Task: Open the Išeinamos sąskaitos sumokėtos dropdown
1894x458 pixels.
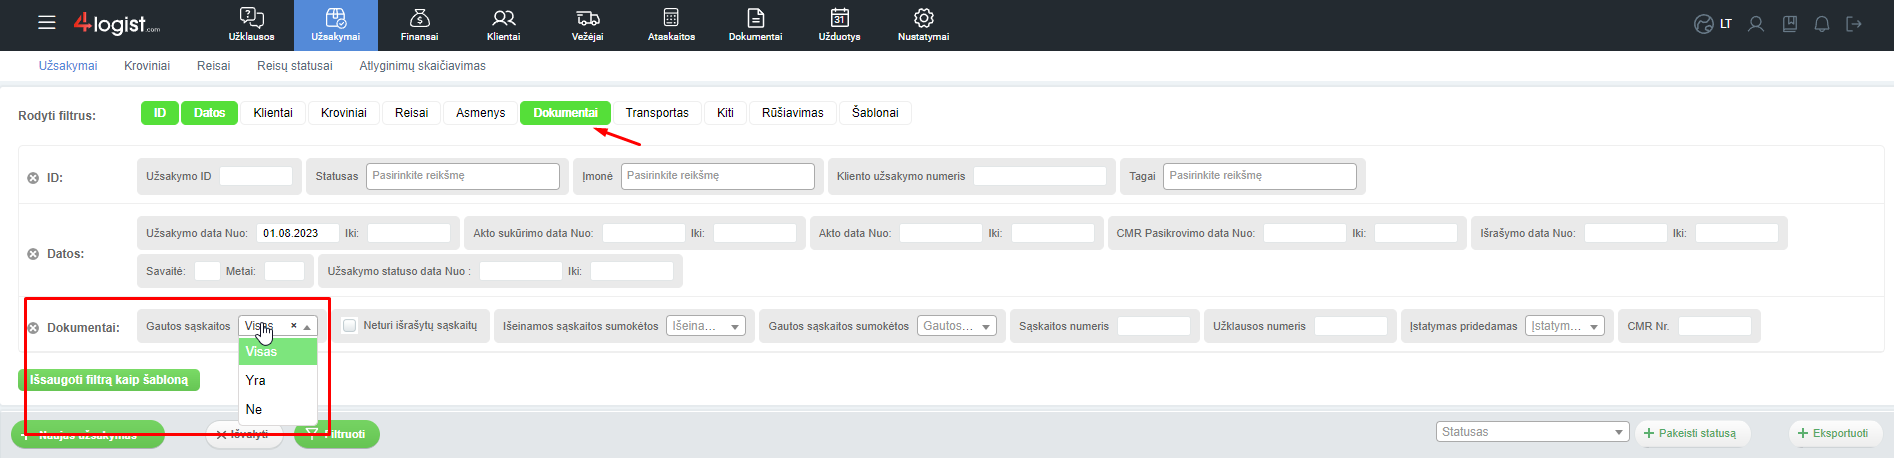Action: (706, 326)
